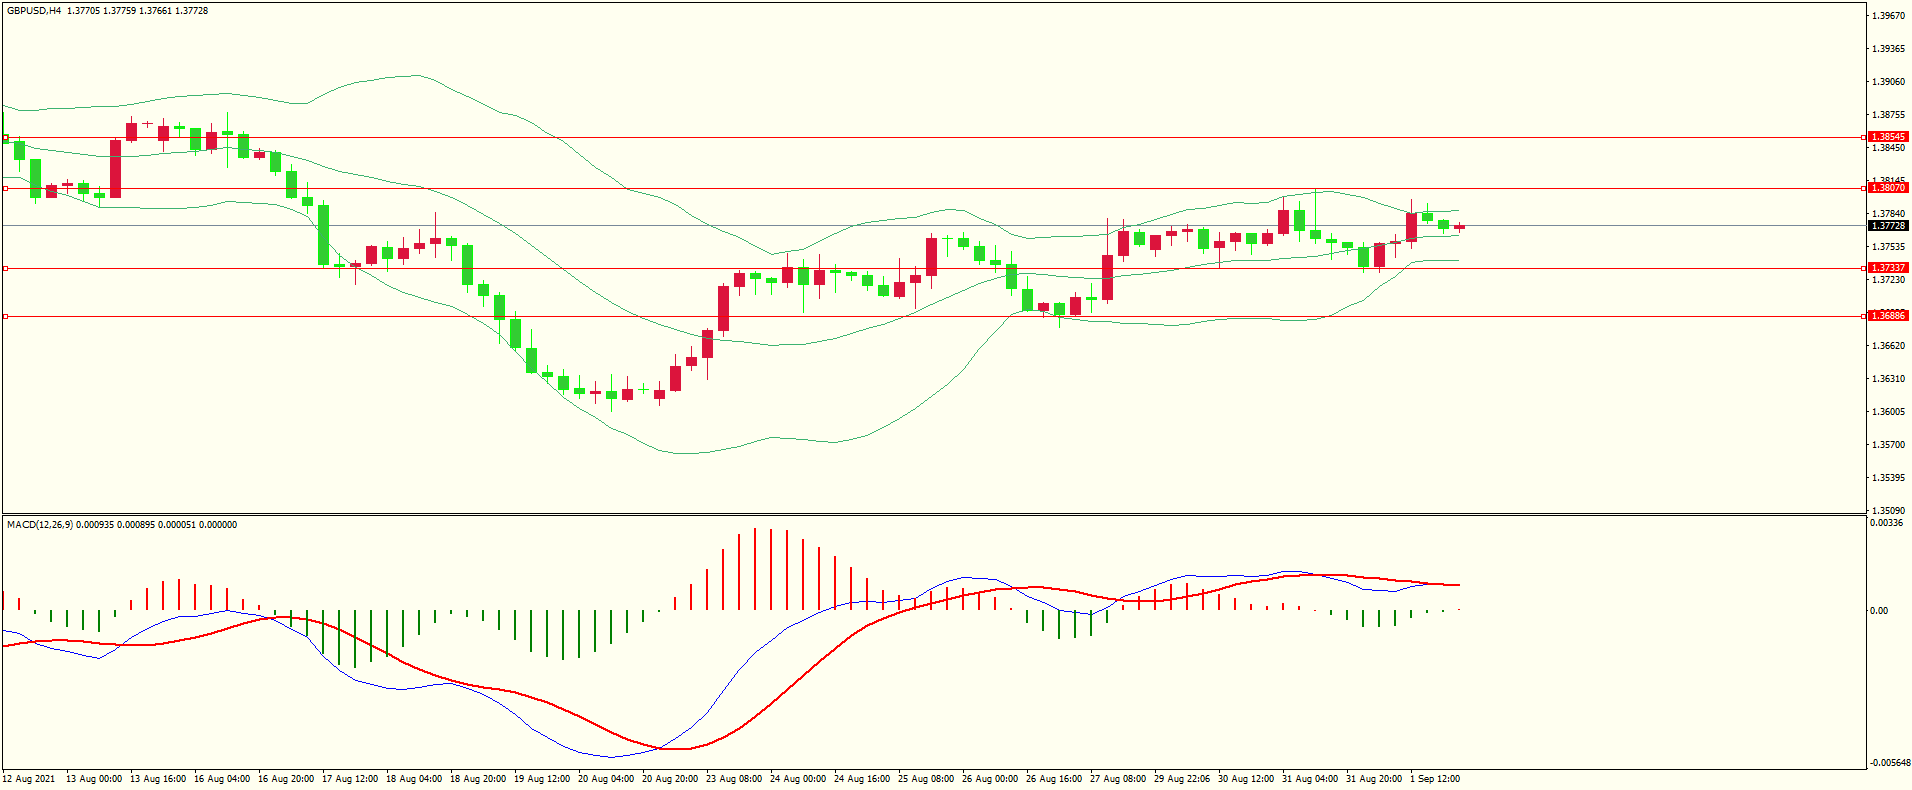The image size is (1912, 790).
Task: Click the 0.00 level on MACD scale
Action: tap(1879, 610)
